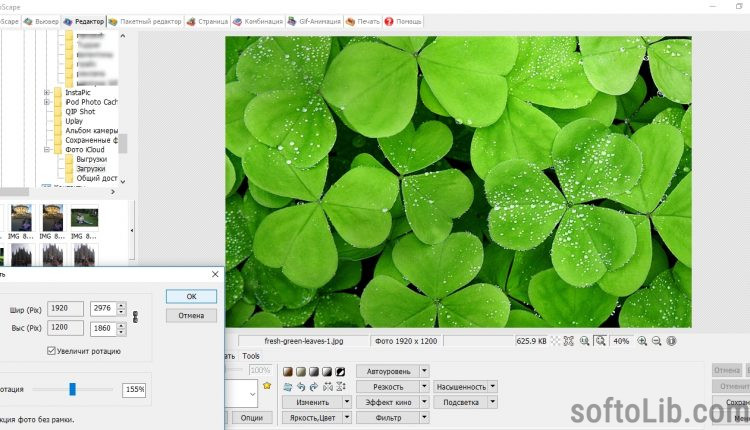The width and height of the screenshot is (750, 430).
Task: Rotate the photo 90 degrees counterclockwise
Action: (301, 386)
